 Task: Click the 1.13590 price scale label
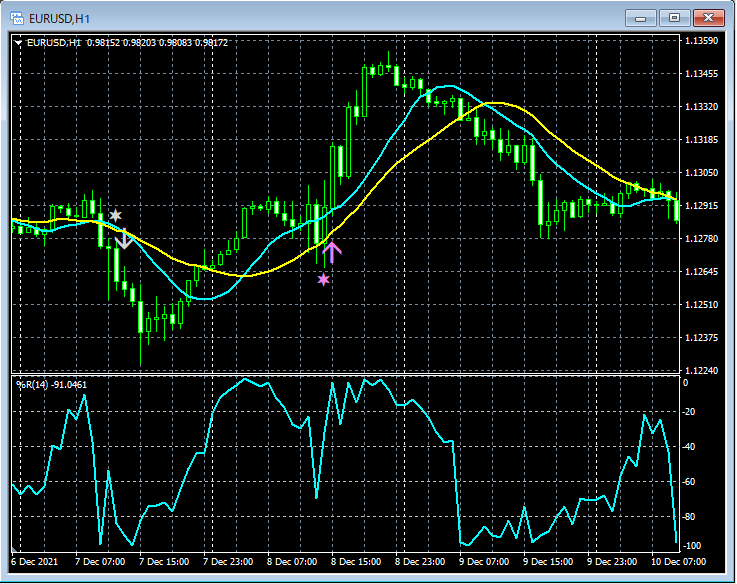coord(702,41)
